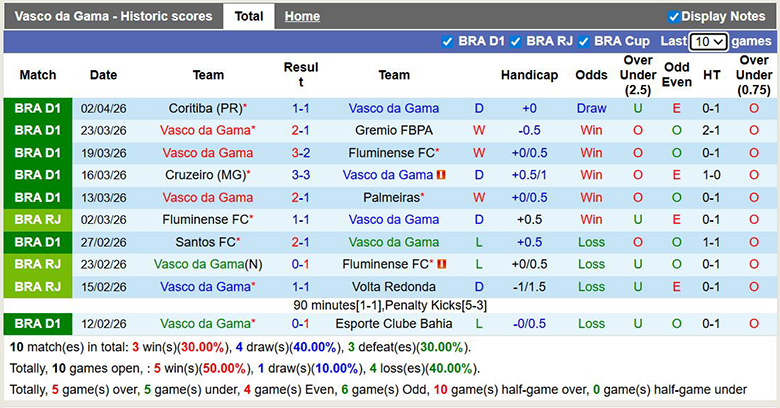Click the Handicap column header
This screenshot has width=780, height=408.
529,75
